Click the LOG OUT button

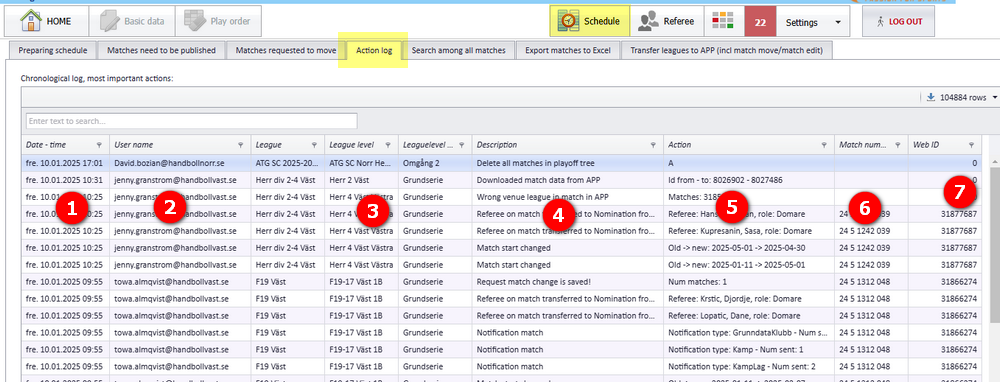pos(898,21)
